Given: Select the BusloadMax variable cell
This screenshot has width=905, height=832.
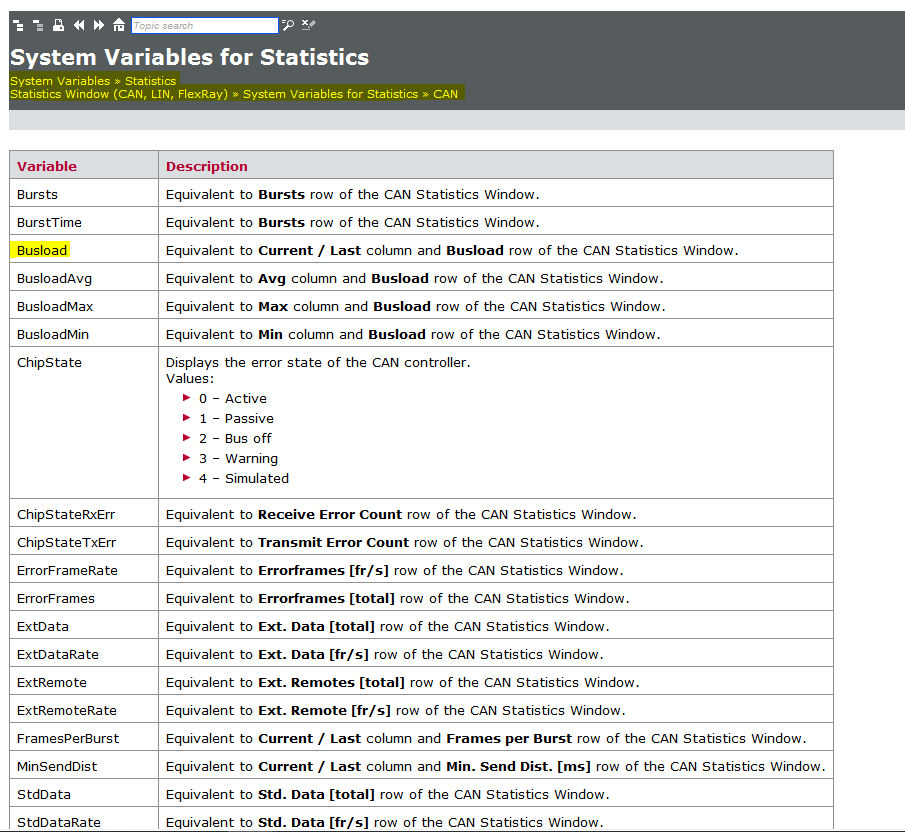Looking at the screenshot, I should (x=84, y=306).
